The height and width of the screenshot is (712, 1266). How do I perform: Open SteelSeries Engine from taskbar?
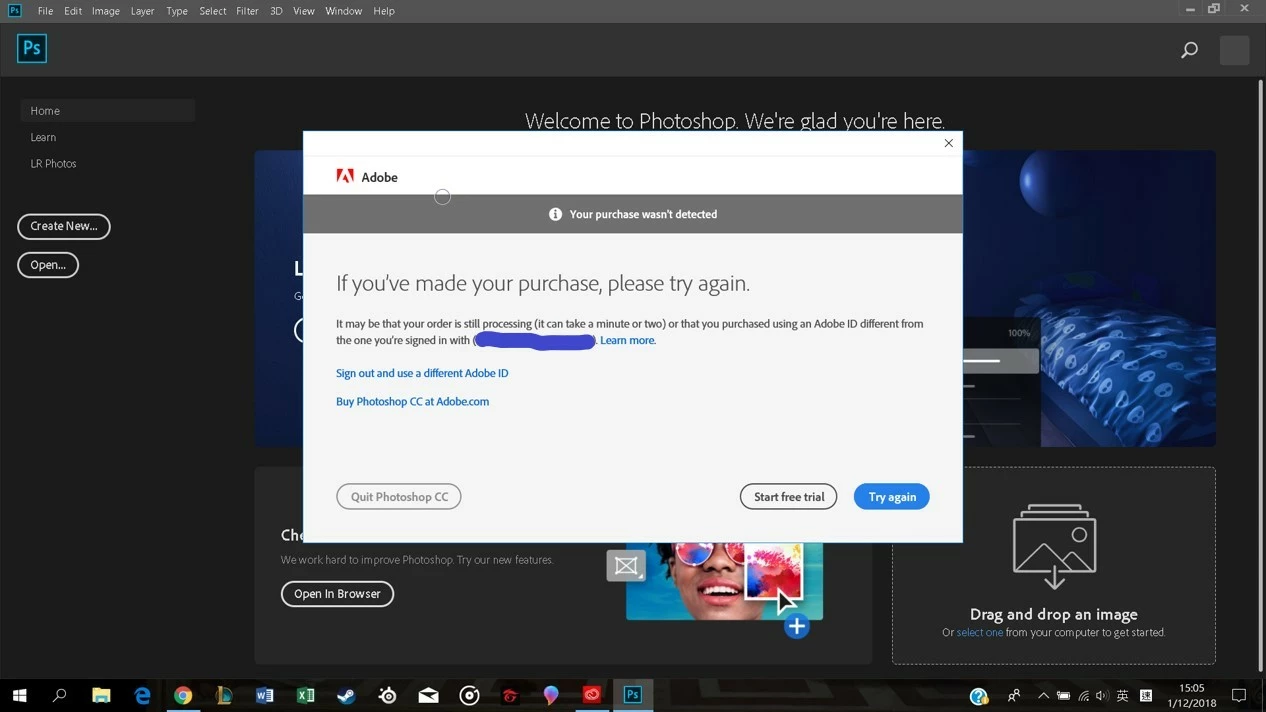tap(388, 695)
